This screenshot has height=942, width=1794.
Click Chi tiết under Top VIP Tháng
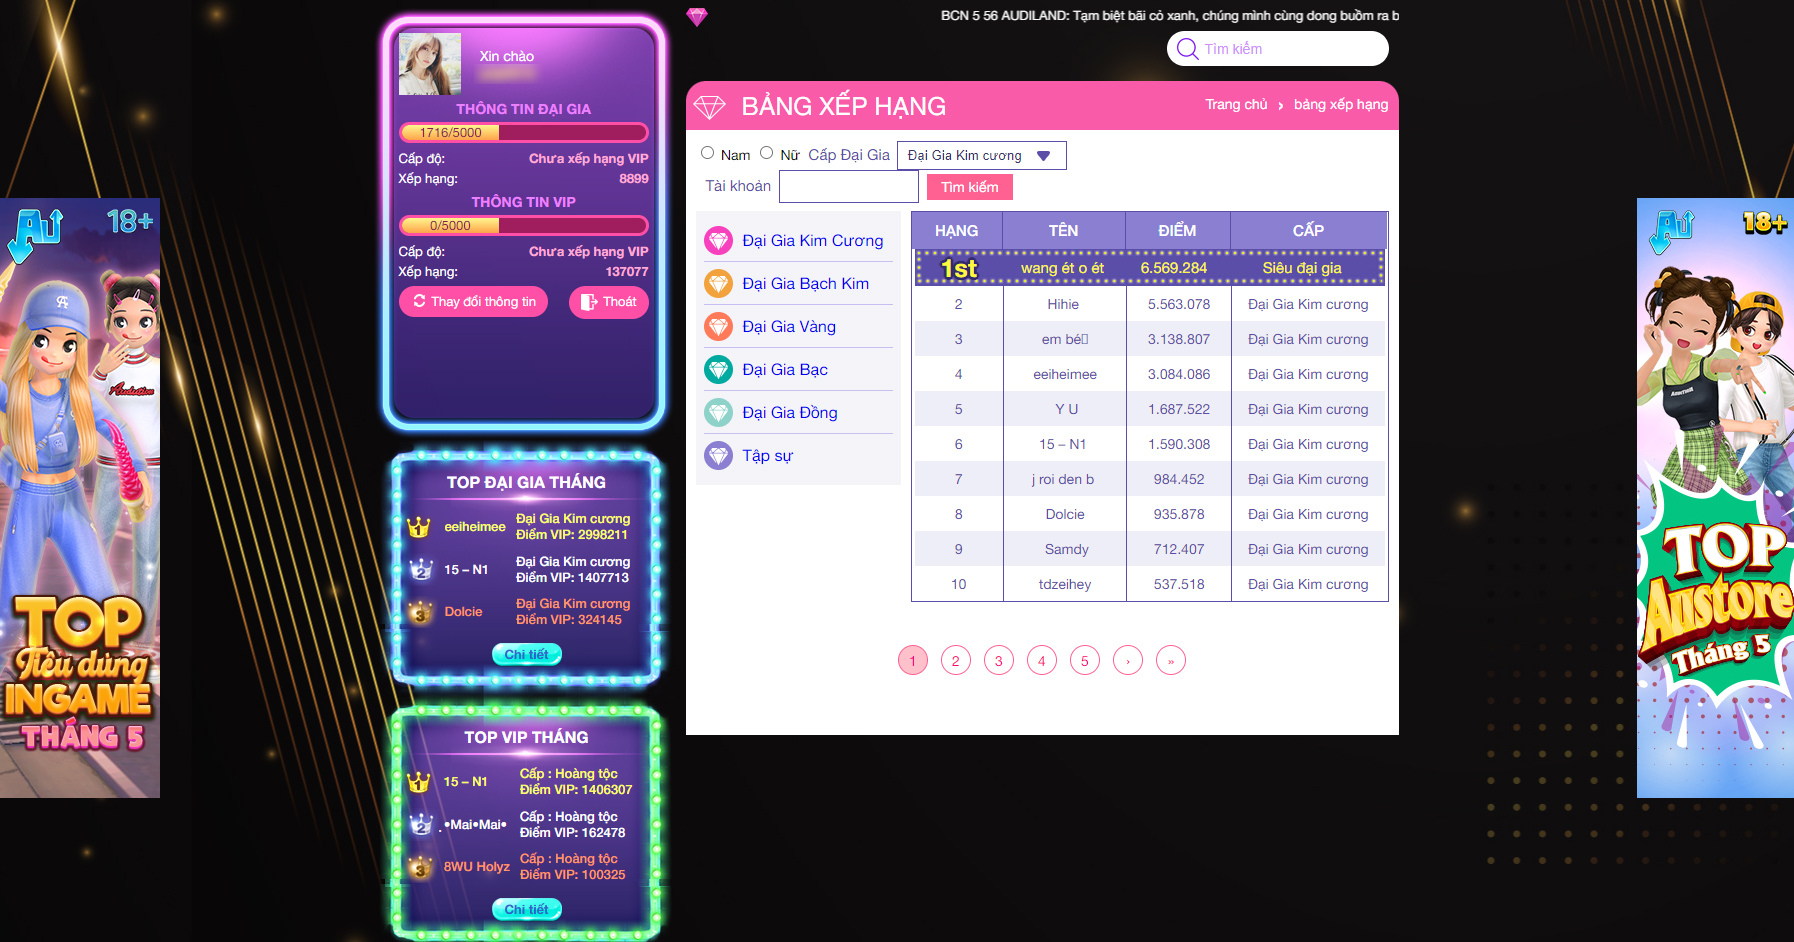pyautogui.click(x=527, y=909)
